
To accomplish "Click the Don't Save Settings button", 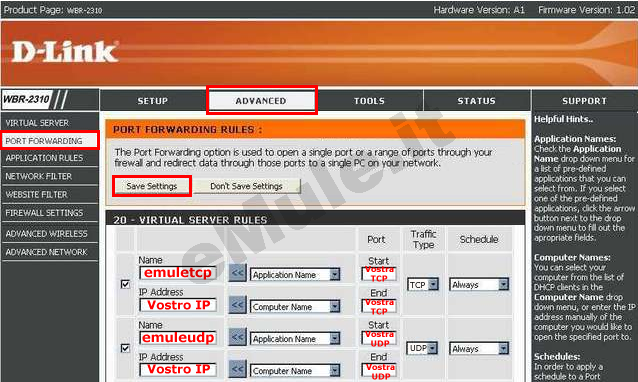I will (247, 186).
